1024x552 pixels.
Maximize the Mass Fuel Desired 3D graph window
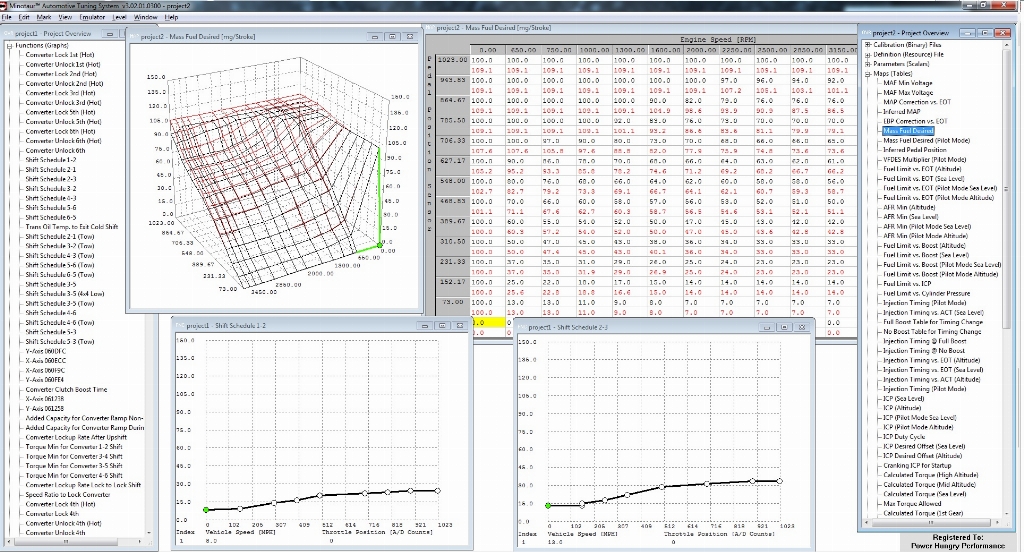[x=392, y=37]
